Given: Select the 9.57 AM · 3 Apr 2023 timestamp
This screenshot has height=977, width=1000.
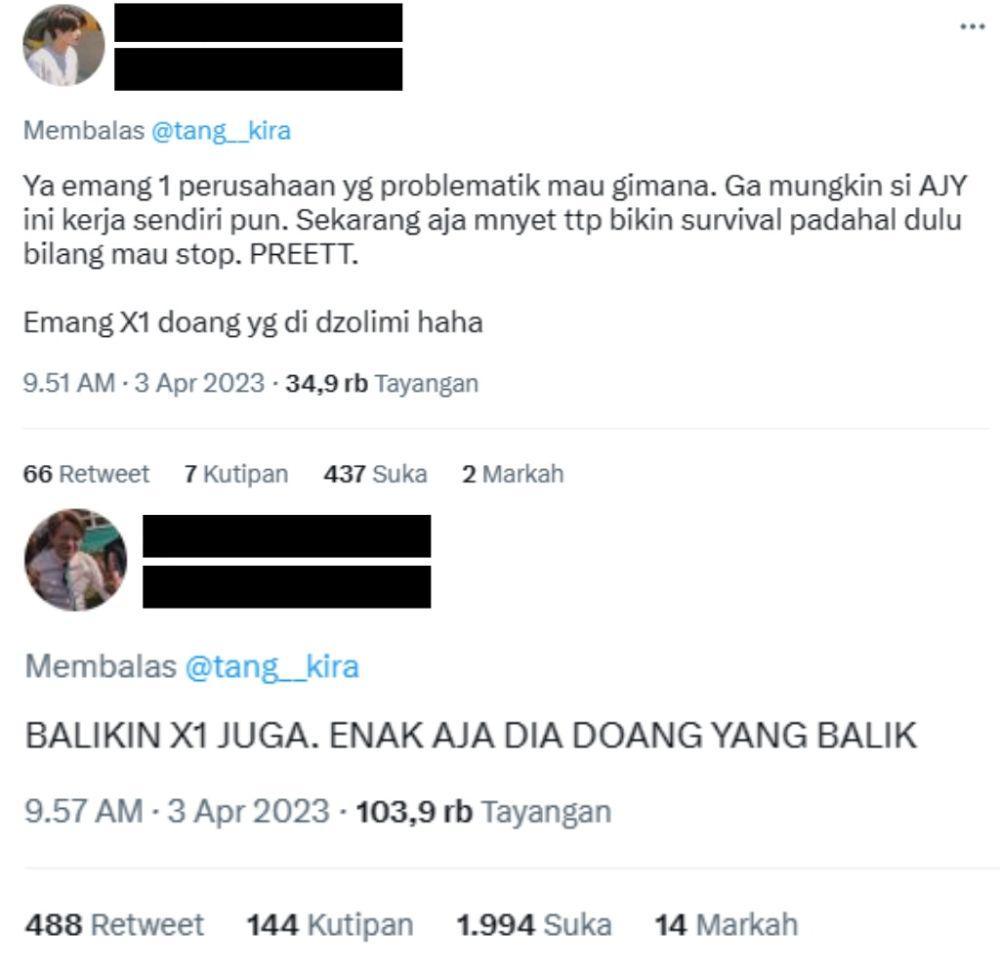Looking at the screenshot, I should tap(177, 812).
